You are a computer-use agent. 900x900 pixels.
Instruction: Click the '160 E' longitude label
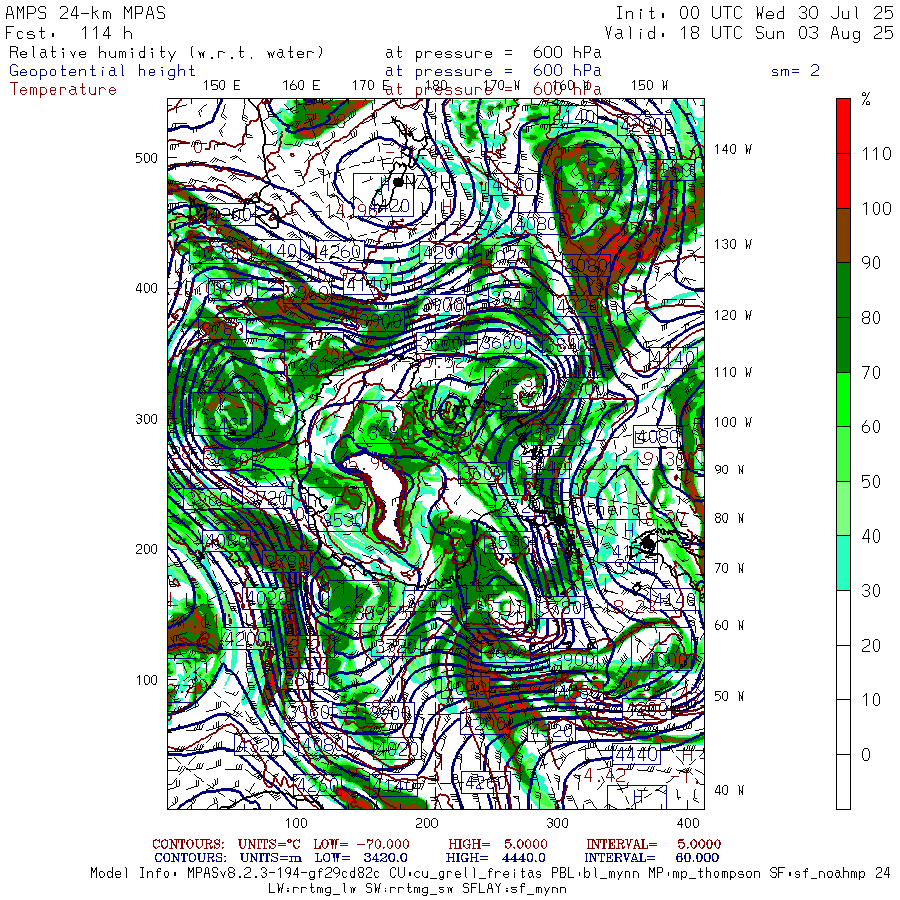301,86
